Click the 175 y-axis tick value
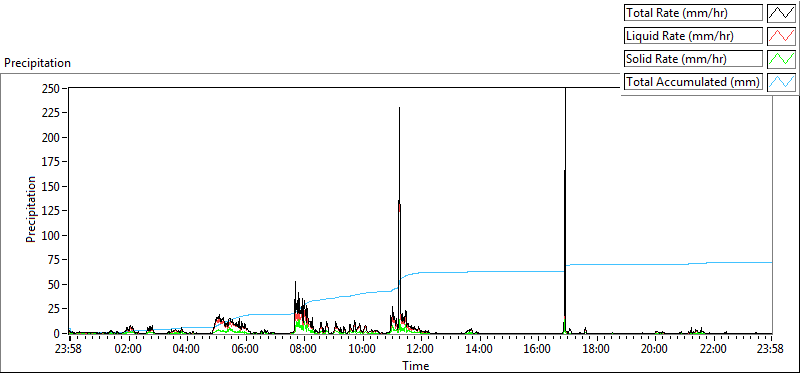 tap(51, 162)
